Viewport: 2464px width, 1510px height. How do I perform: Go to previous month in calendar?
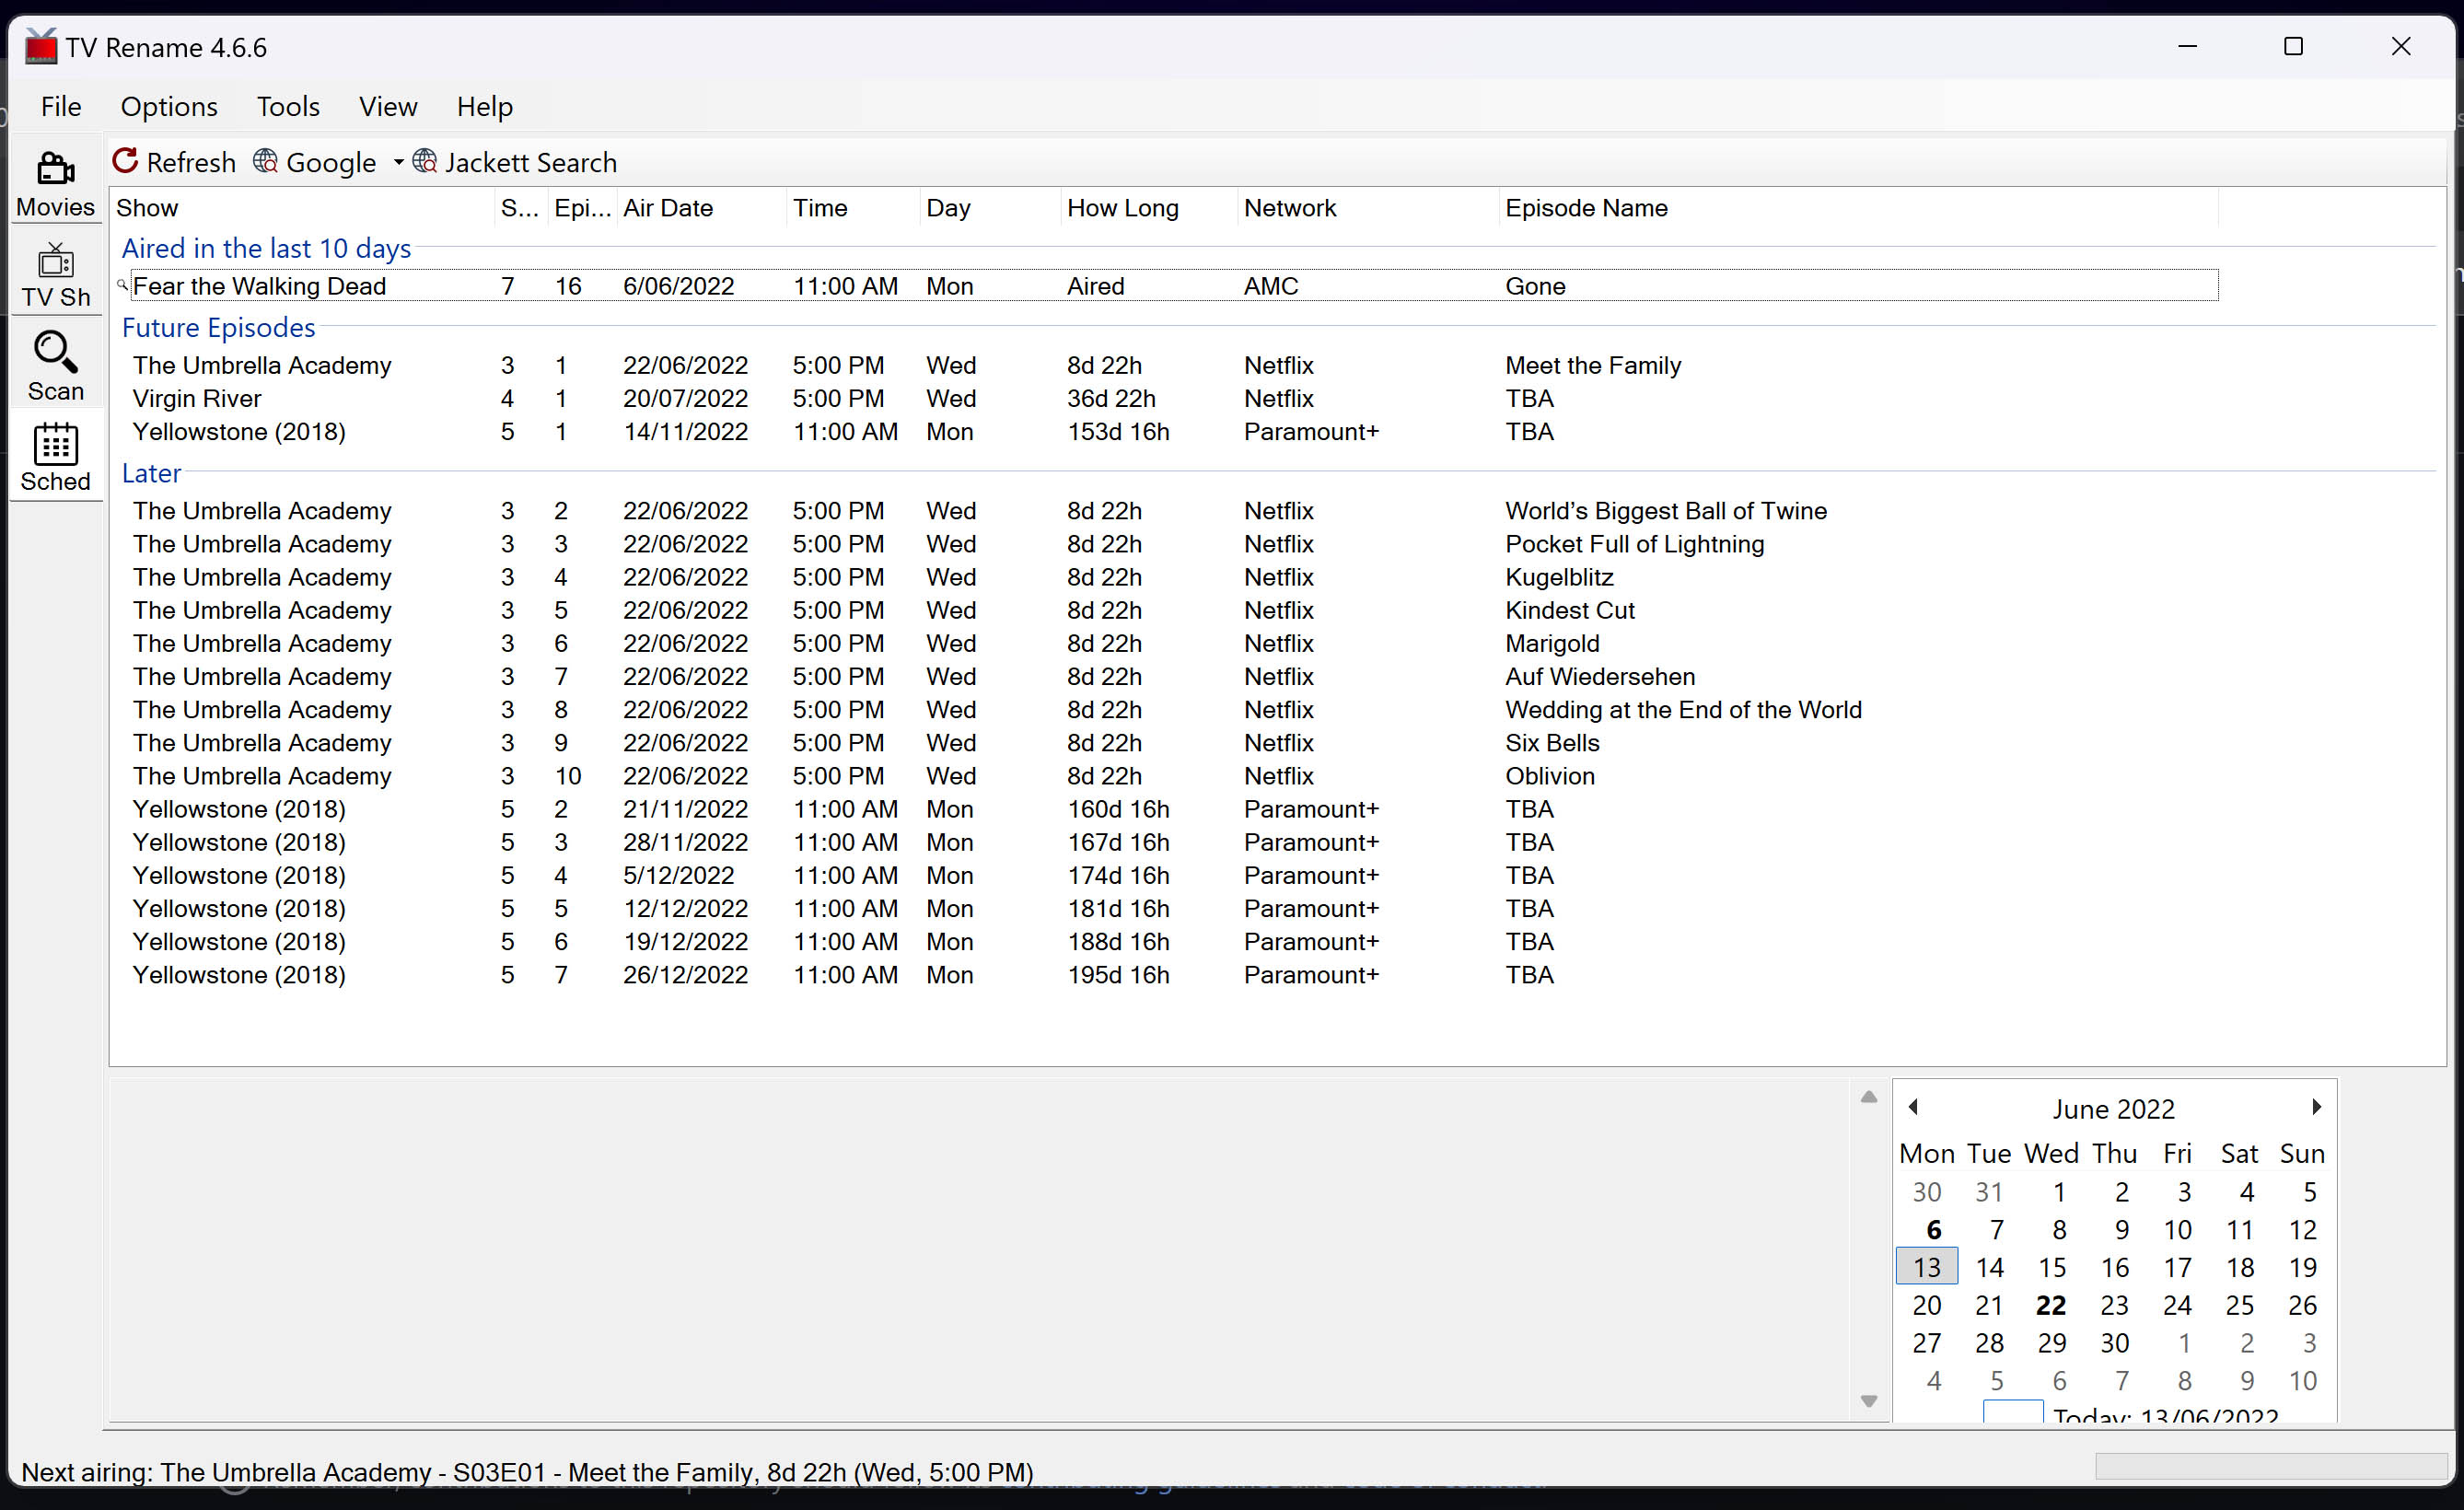click(x=1913, y=1106)
